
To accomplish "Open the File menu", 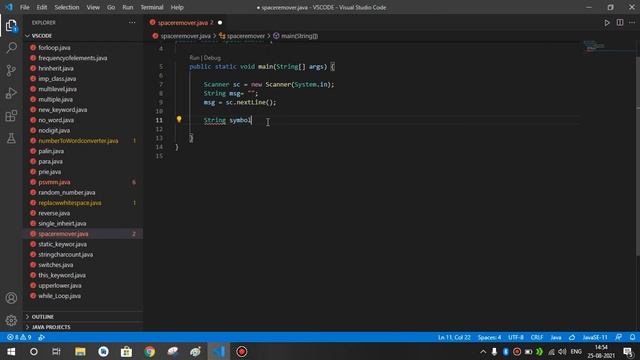I will pyautogui.click(x=24, y=7).
